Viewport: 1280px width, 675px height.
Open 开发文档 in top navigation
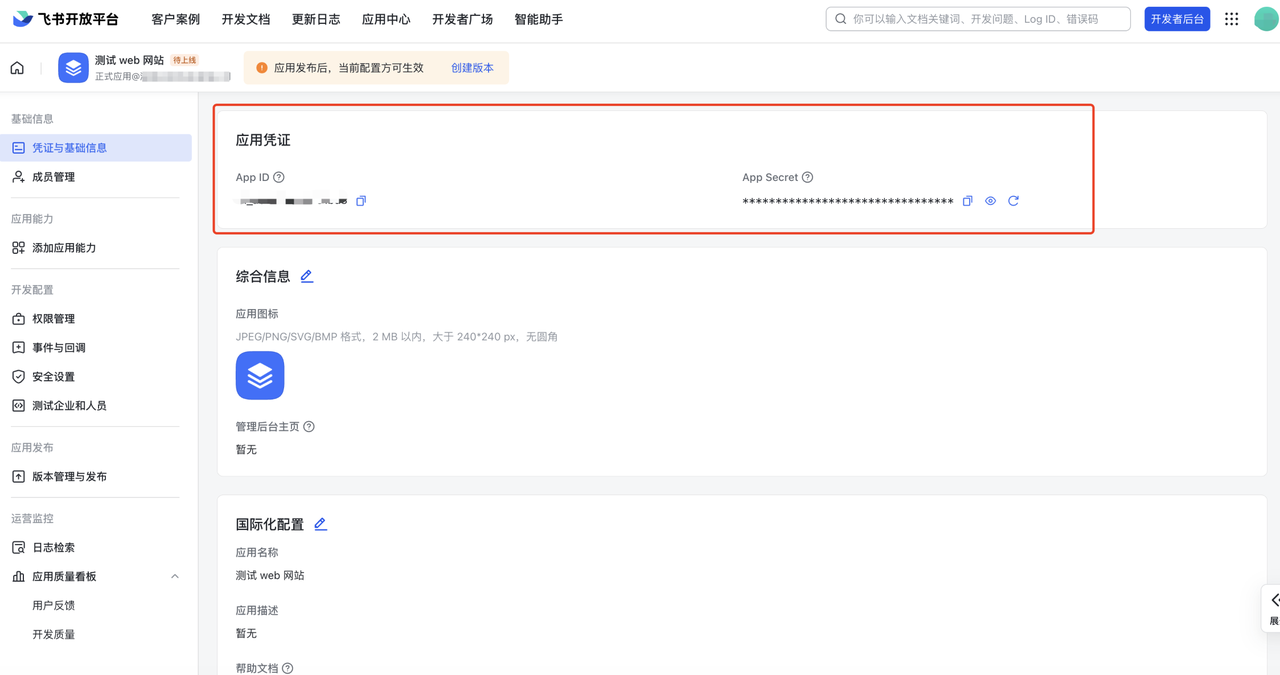246,19
